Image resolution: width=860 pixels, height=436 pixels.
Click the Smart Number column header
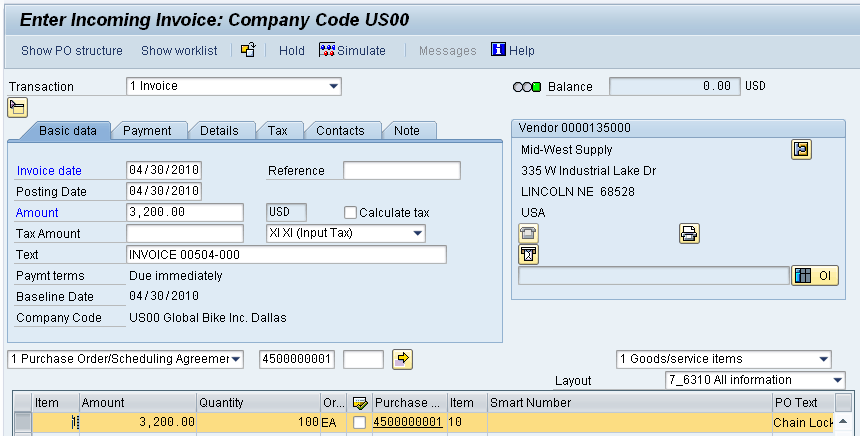630,403
